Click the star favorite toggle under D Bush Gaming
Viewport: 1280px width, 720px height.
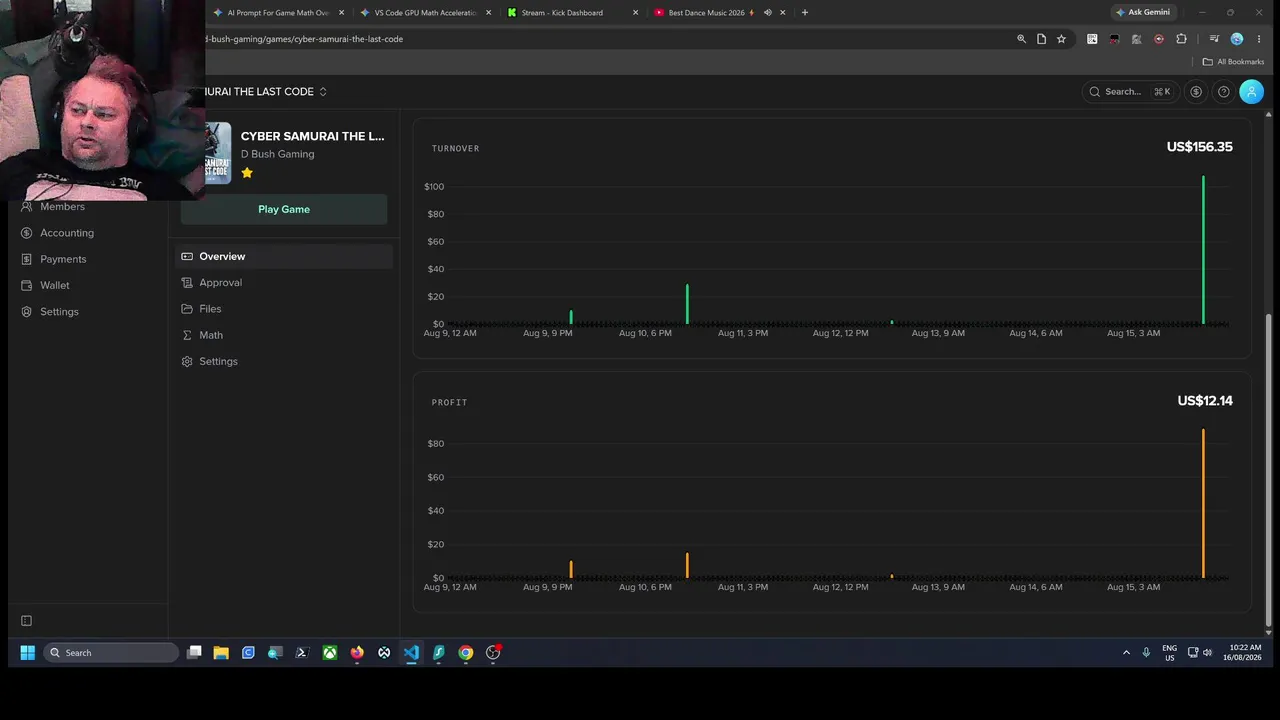coord(247,173)
